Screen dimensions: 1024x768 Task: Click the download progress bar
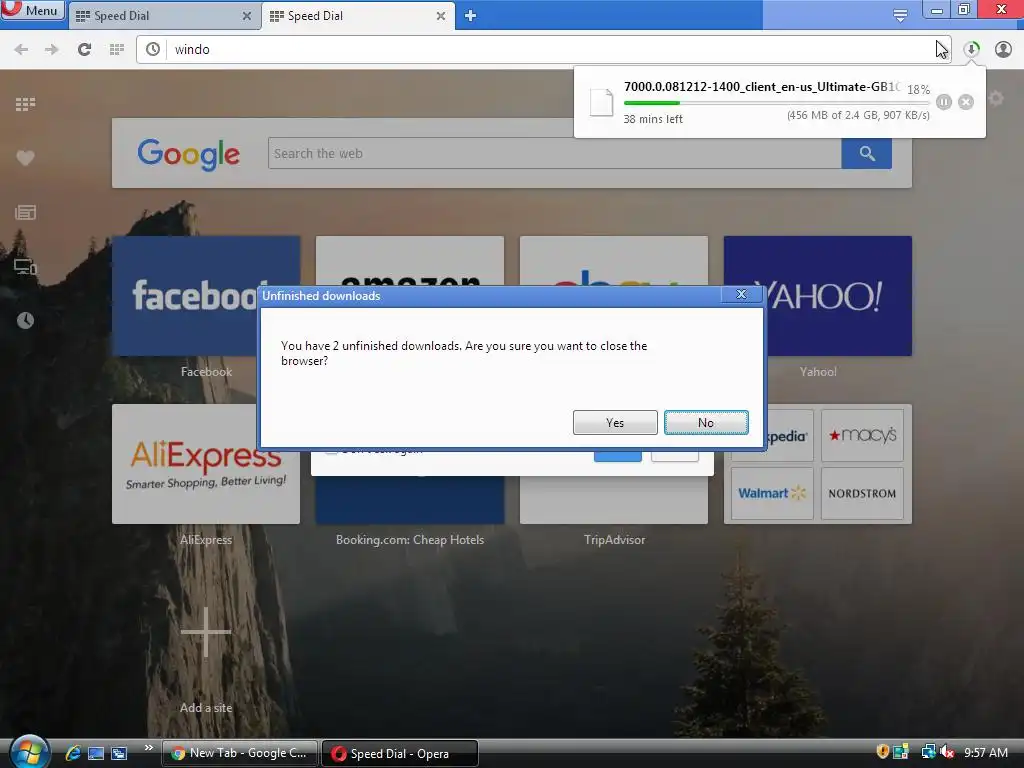coord(776,103)
